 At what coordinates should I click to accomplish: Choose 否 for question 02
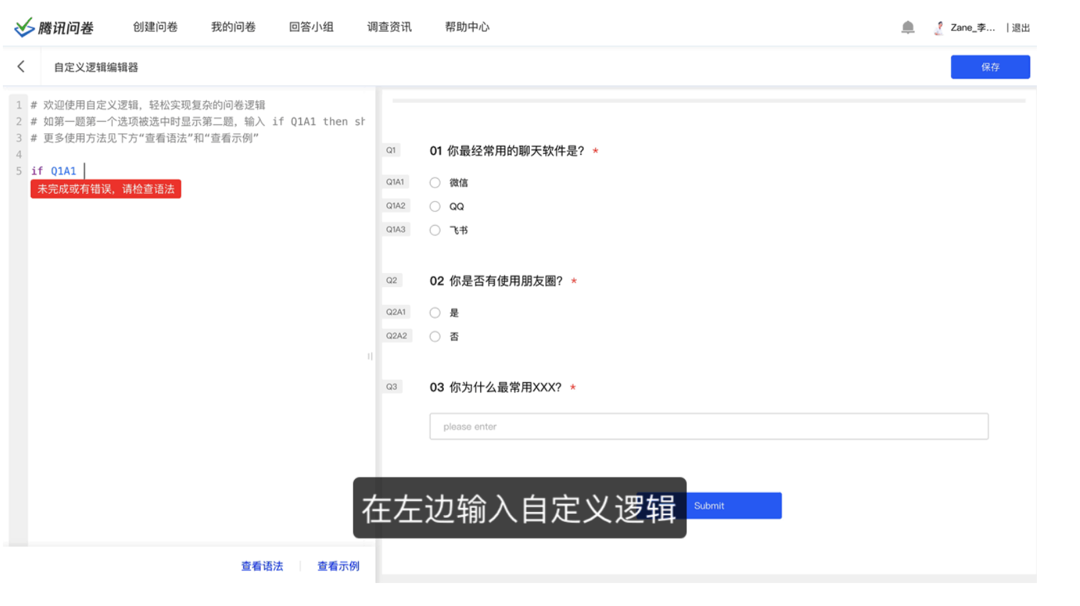435,336
